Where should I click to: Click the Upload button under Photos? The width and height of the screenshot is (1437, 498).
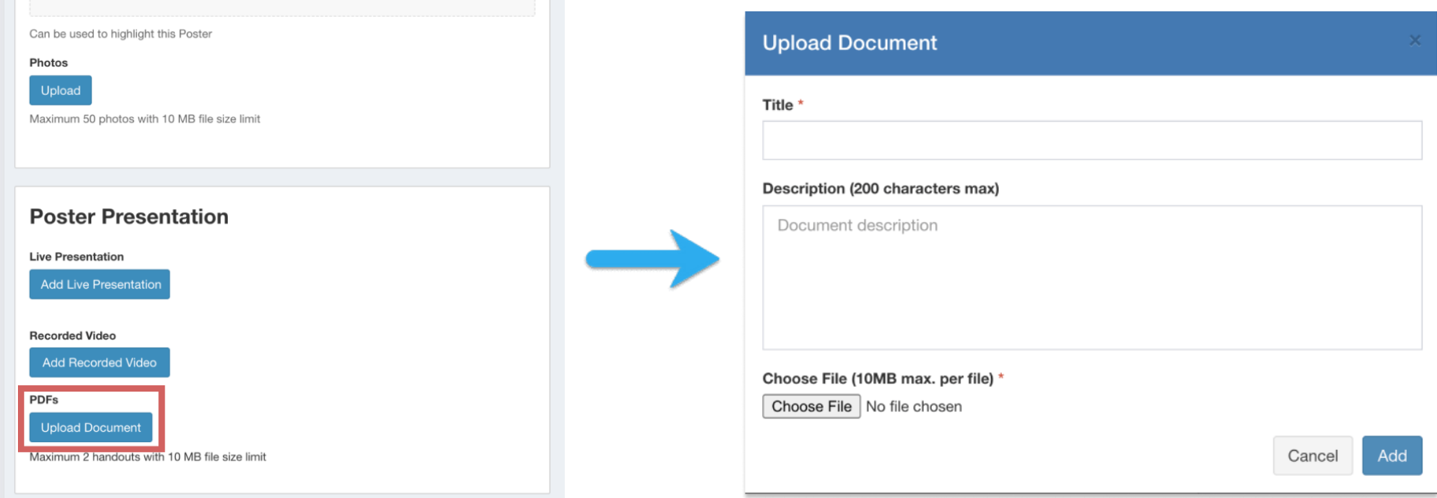(60, 90)
